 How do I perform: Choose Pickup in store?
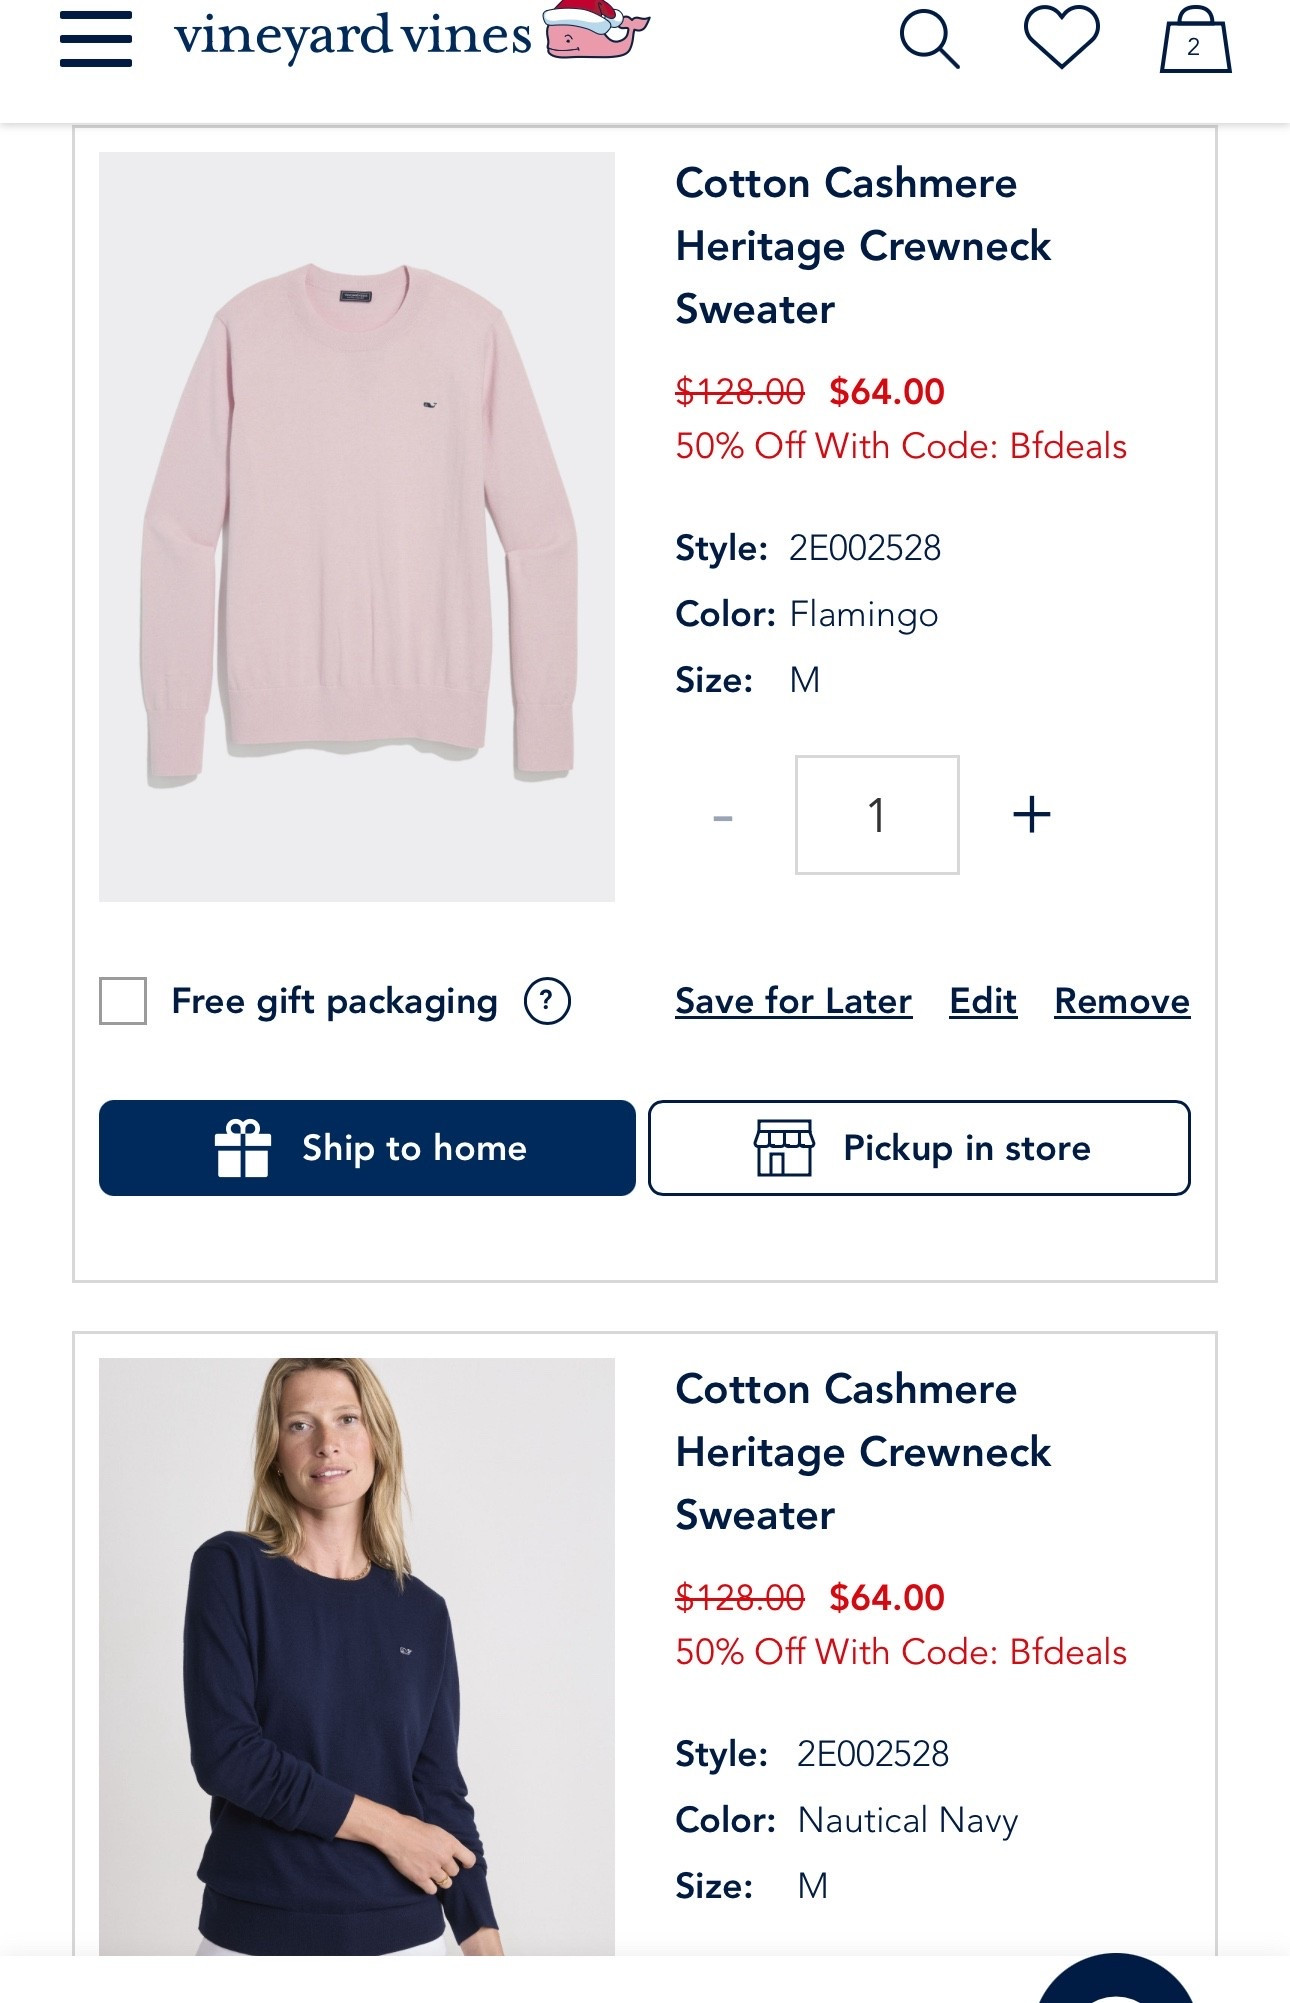pyautogui.click(x=919, y=1148)
